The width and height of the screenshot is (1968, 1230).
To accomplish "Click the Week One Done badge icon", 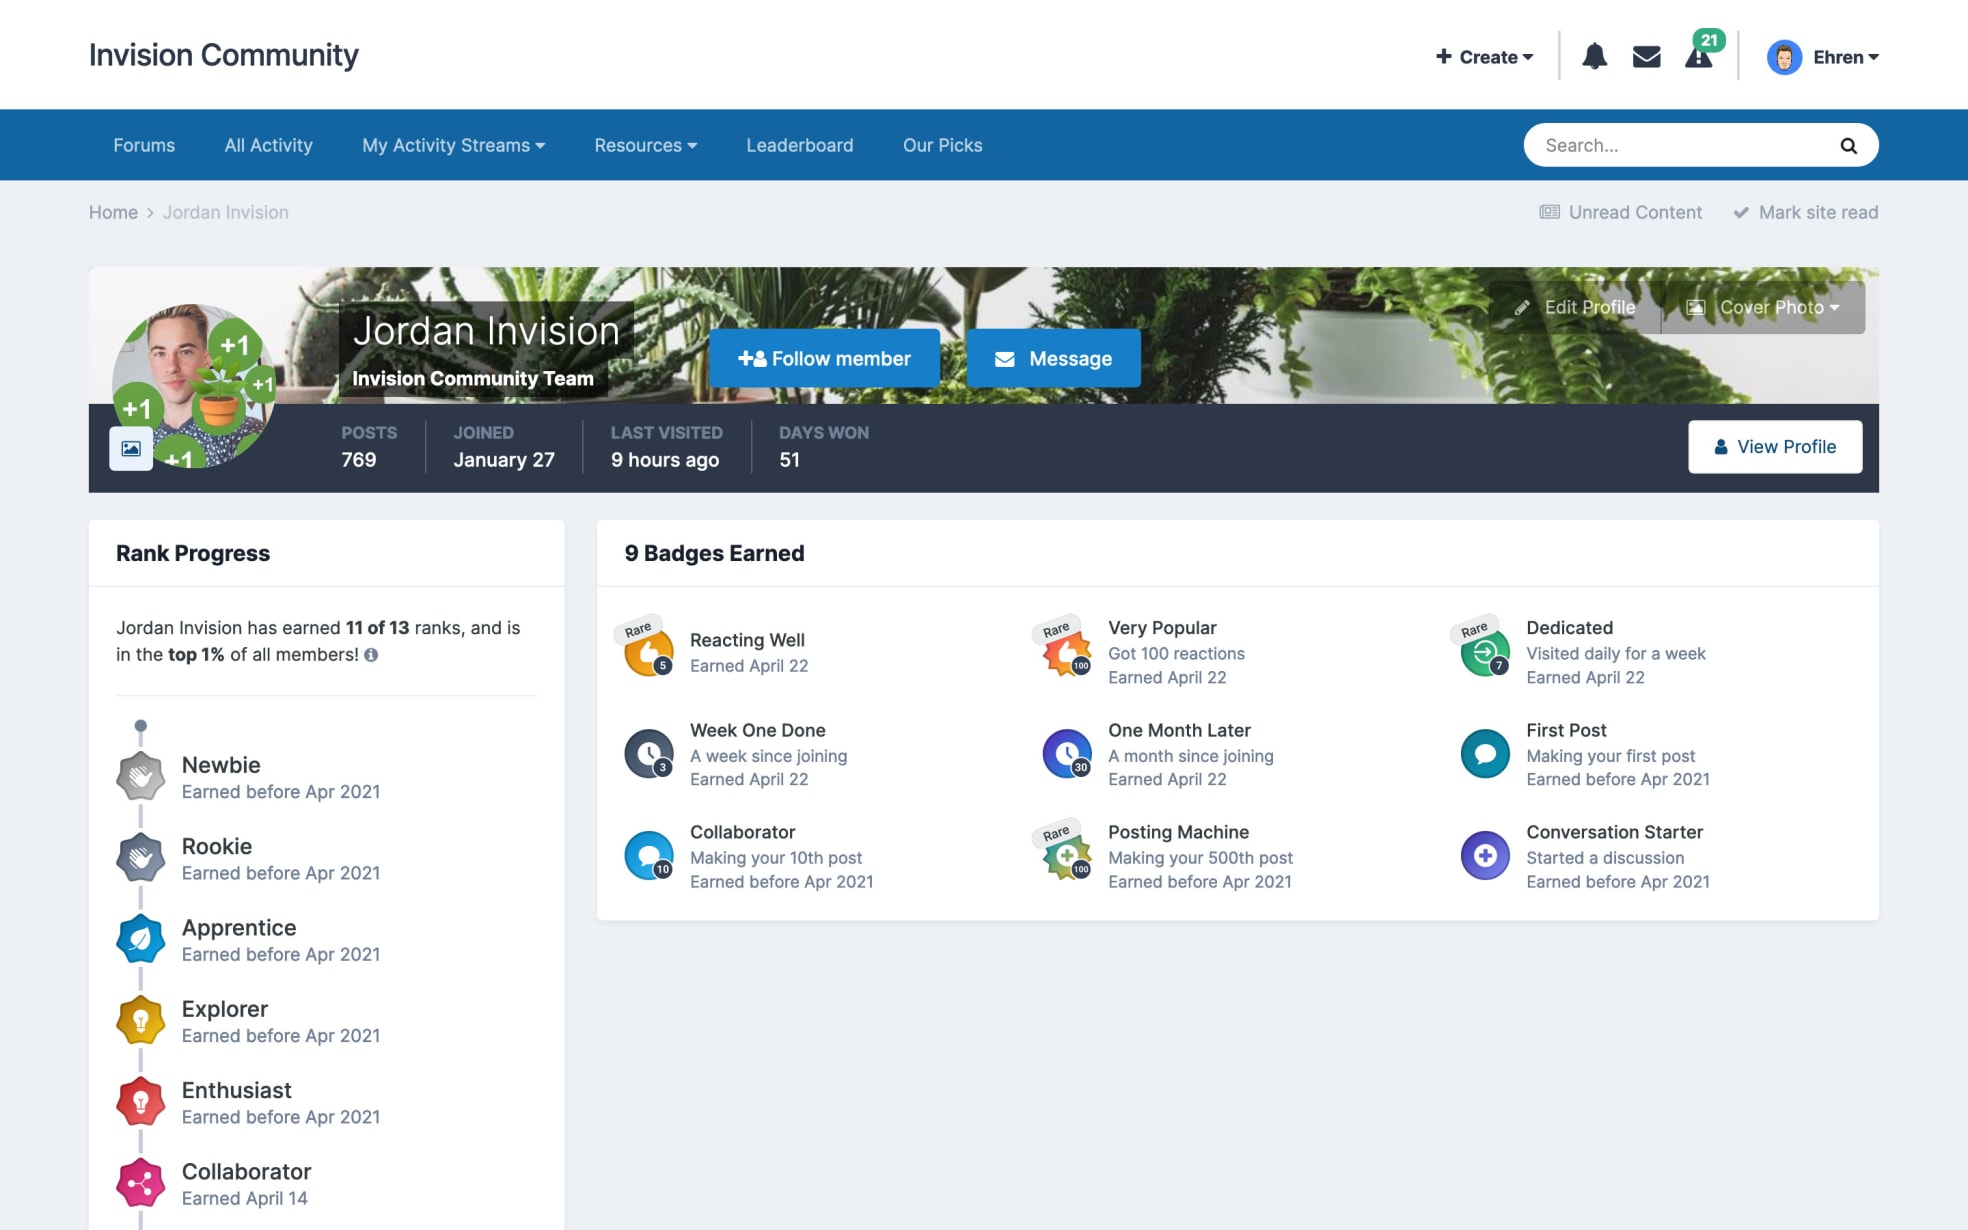I will point(649,754).
